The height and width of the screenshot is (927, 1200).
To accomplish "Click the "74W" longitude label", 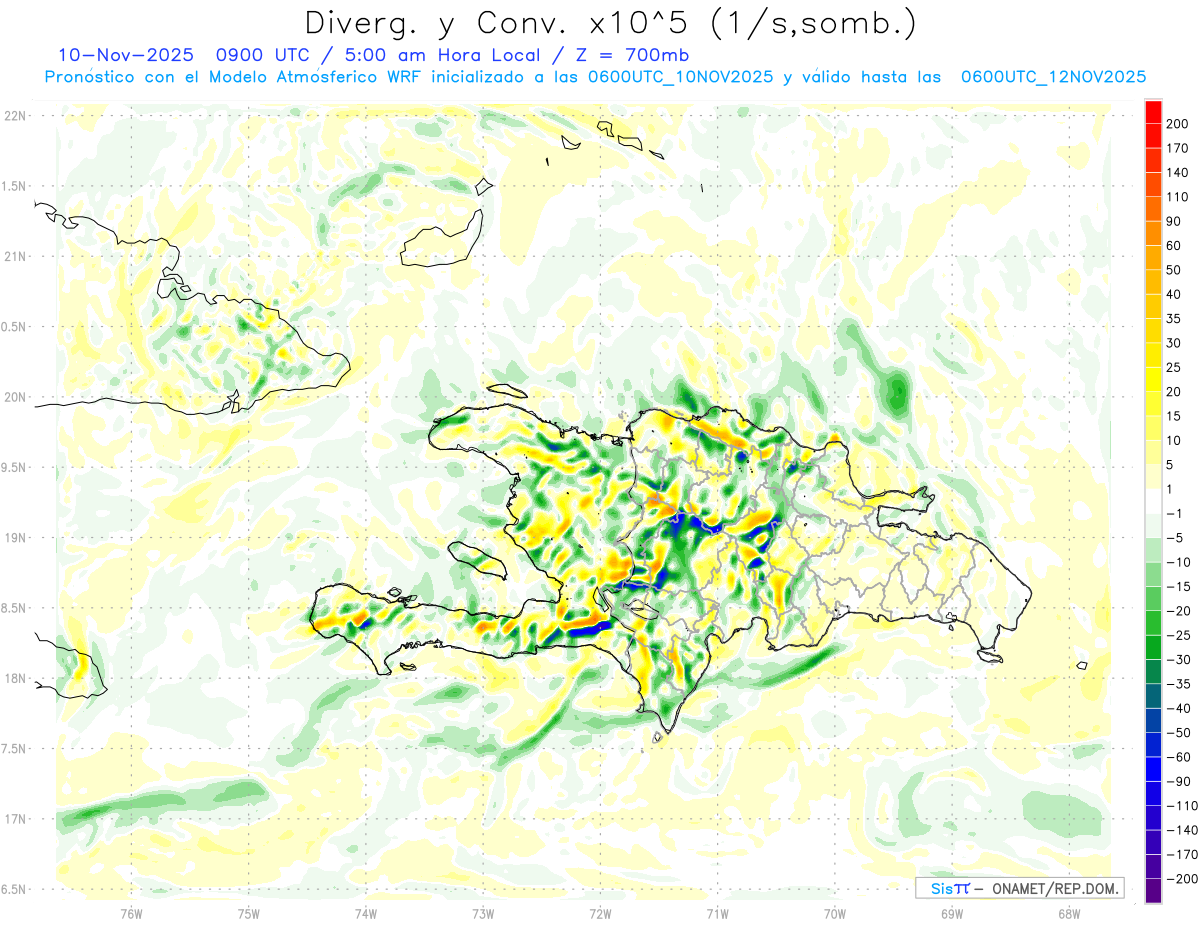I will [x=366, y=913].
